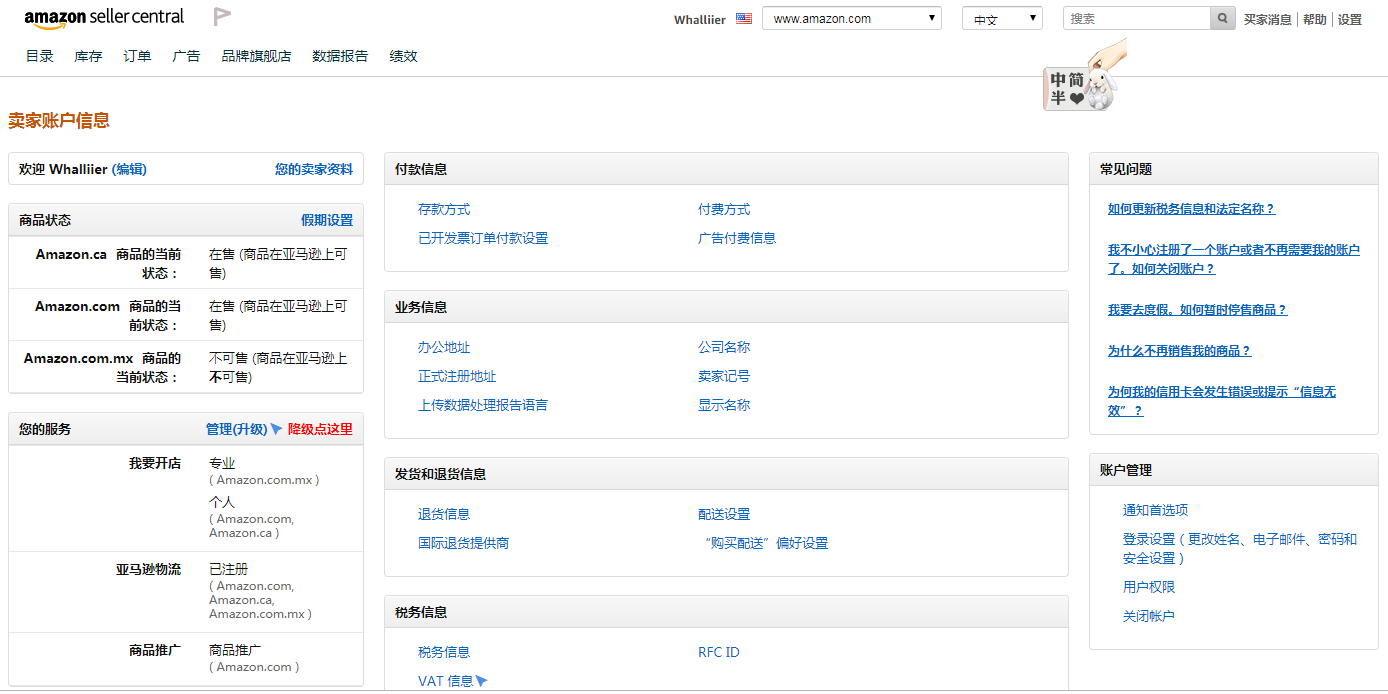Viewport: 1388px width, 694px height.
Task: Open 买家消息 in the top bar
Action: point(1268,19)
